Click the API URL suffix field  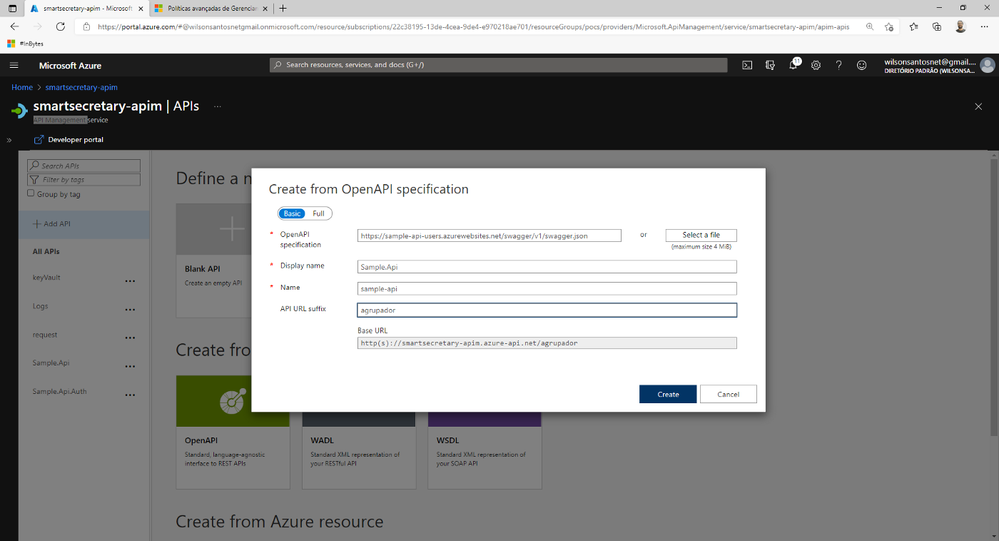[547, 310]
